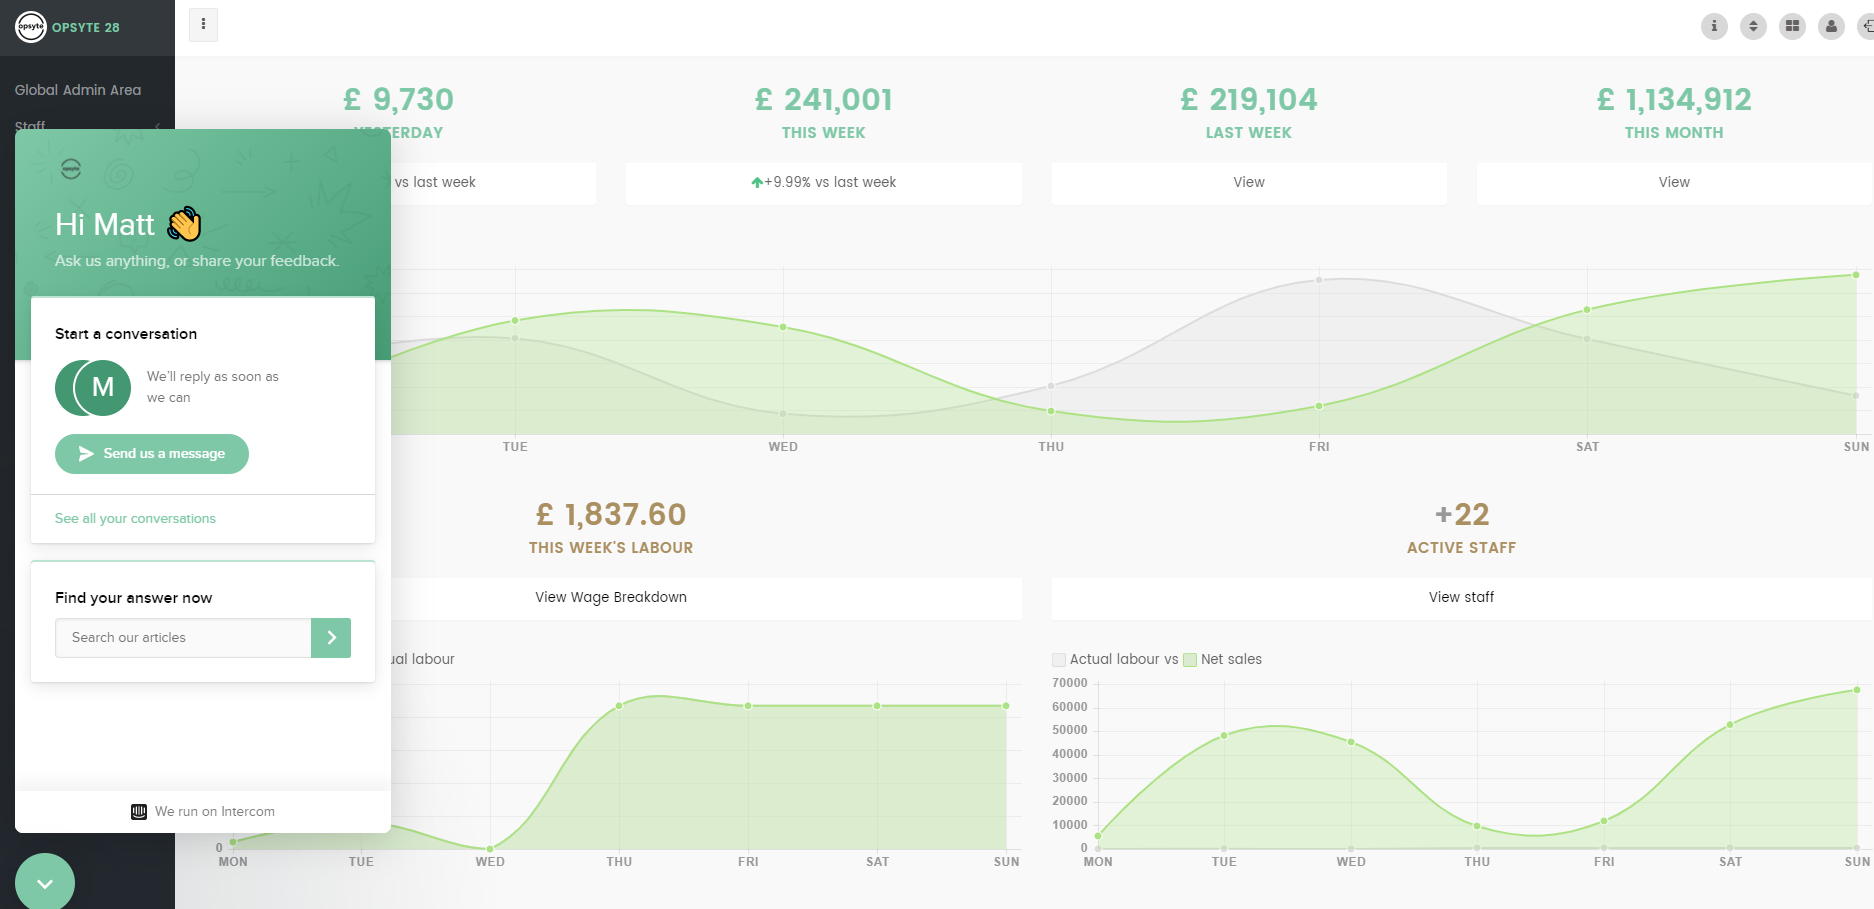Click the Send us a message button
The image size is (1874, 909).
pyautogui.click(x=151, y=453)
